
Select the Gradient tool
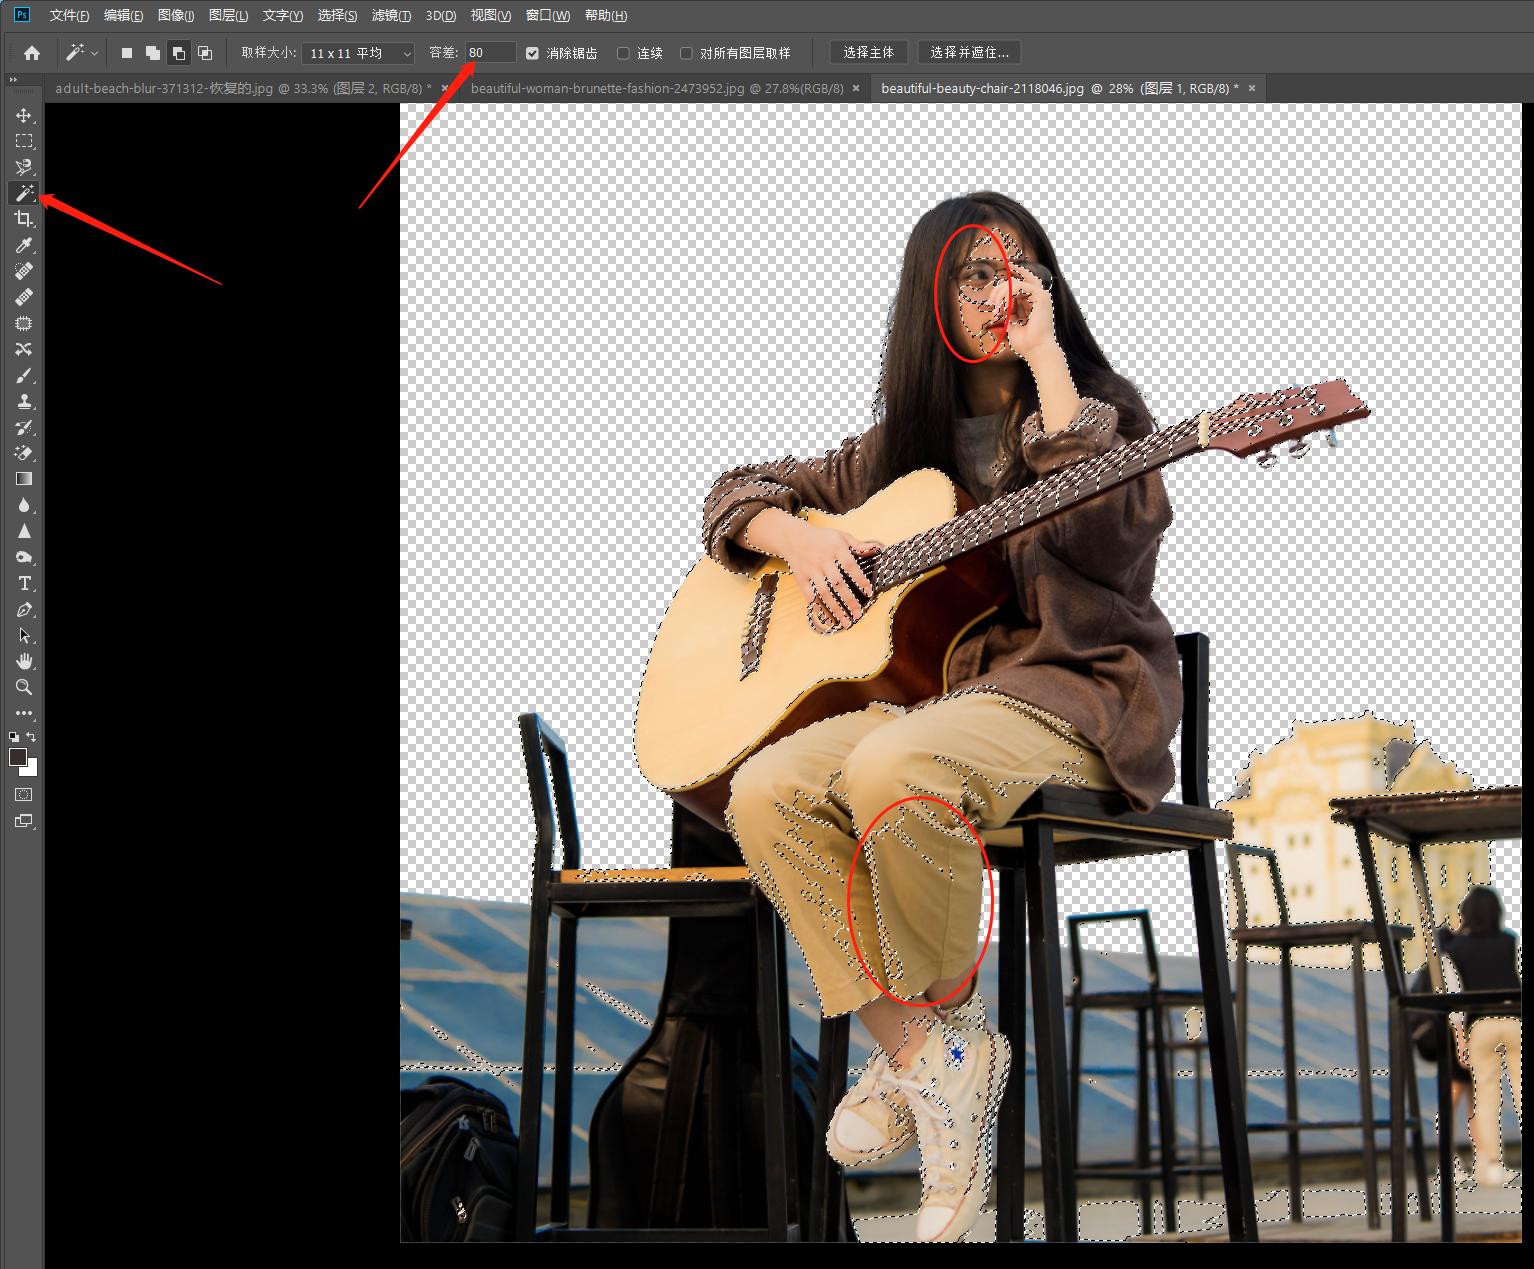coord(24,479)
